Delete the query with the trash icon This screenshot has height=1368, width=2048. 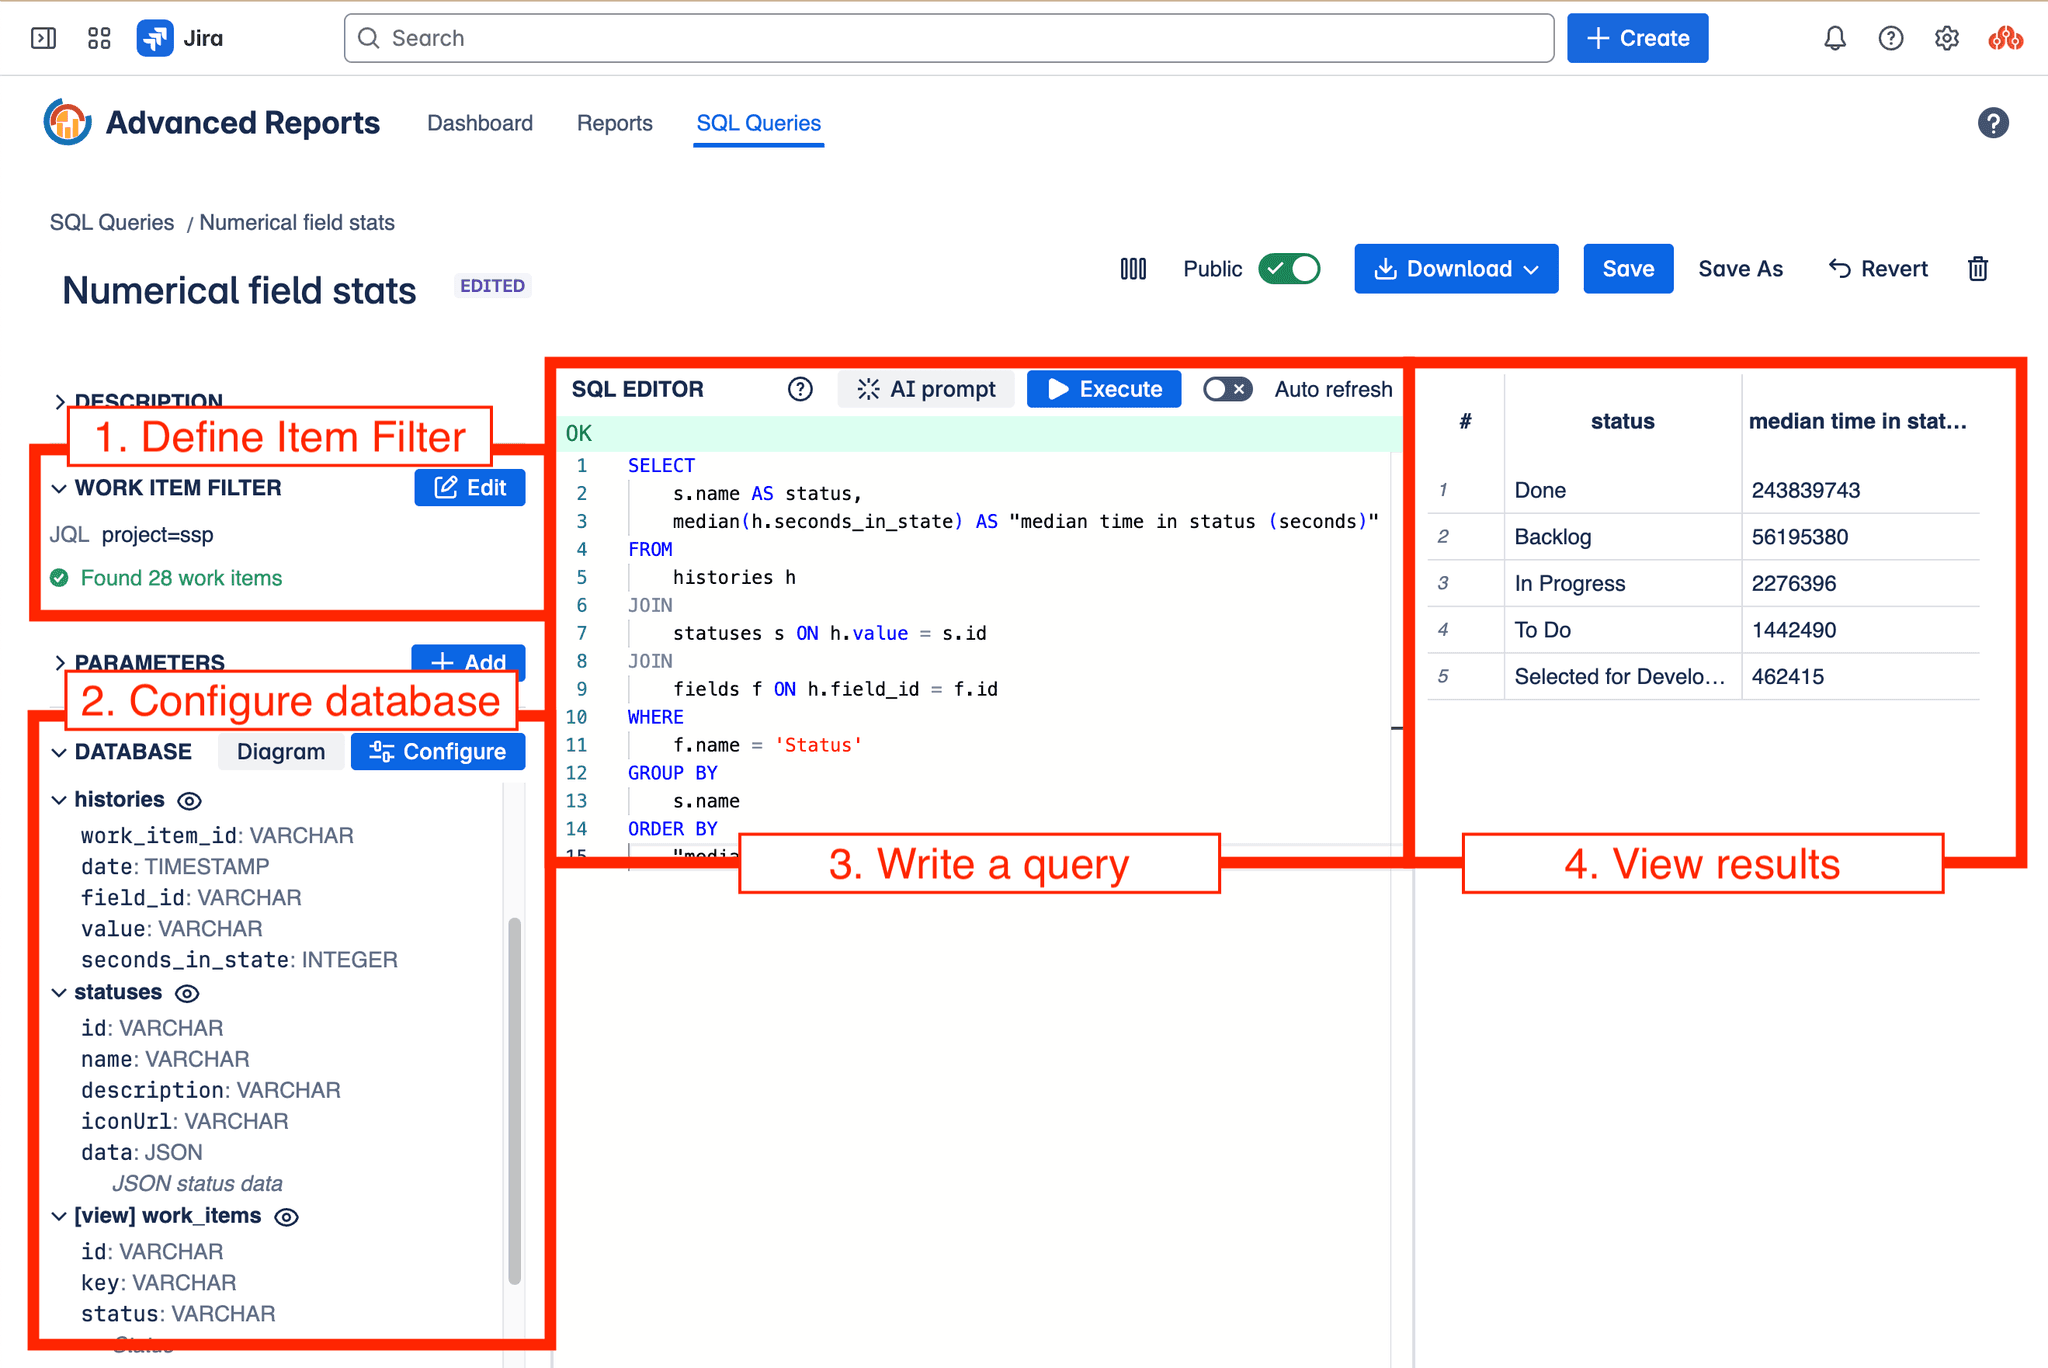pyautogui.click(x=1977, y=269)
